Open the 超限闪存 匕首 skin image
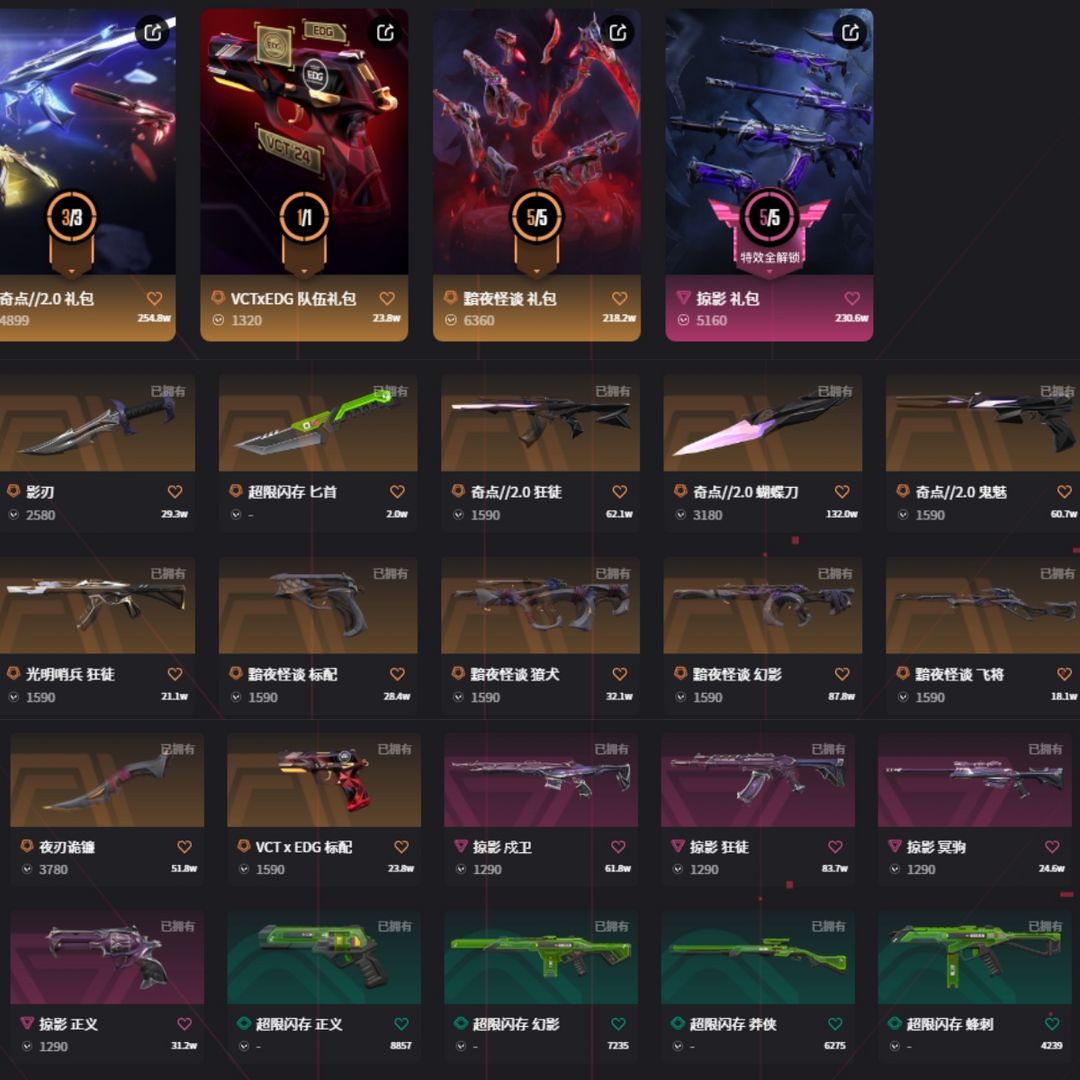 tap(318, 424)
